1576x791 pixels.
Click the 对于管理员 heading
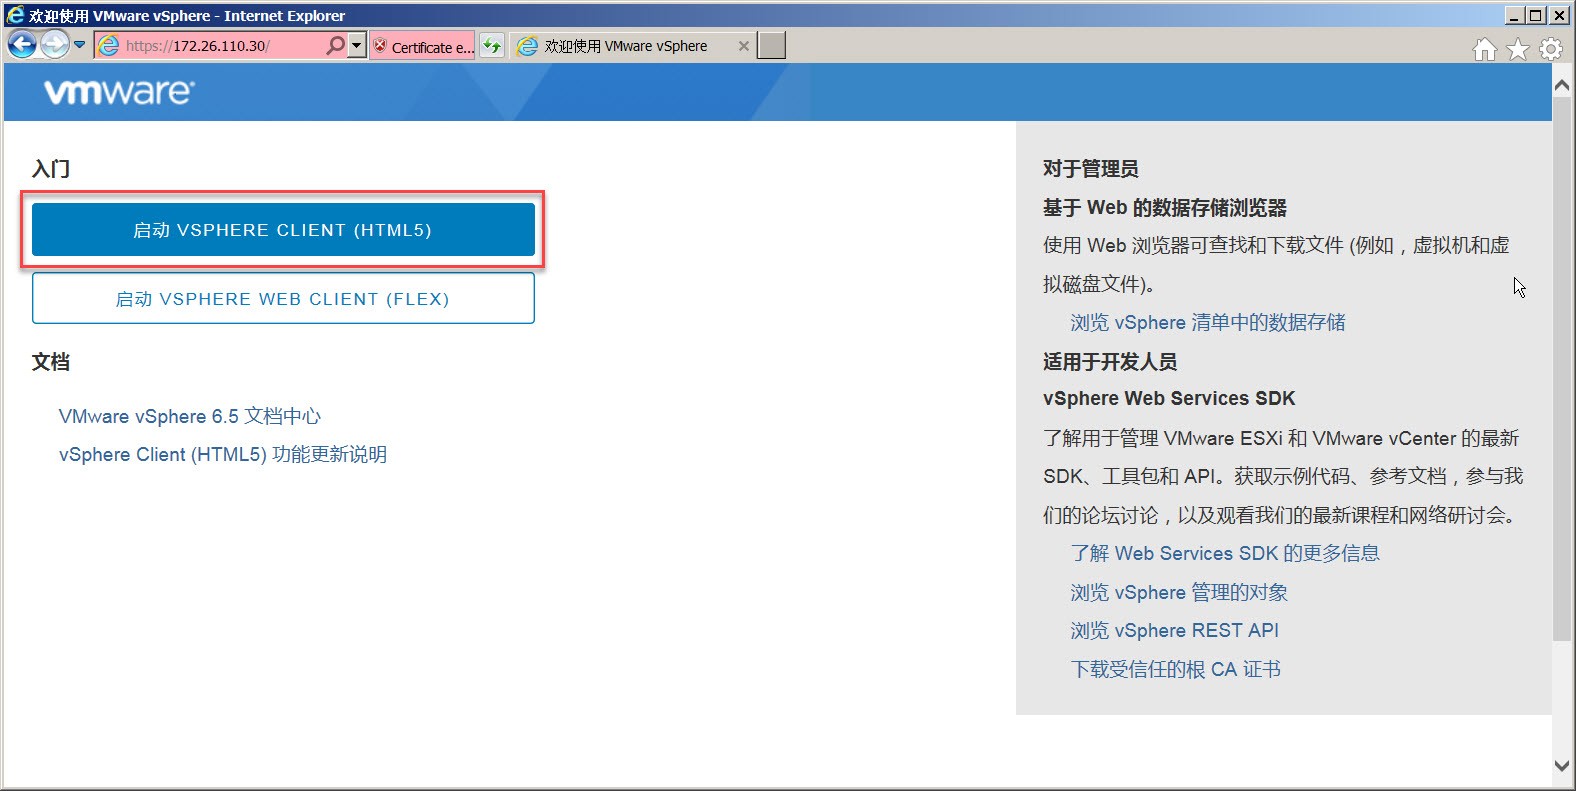coord(1091,168)
